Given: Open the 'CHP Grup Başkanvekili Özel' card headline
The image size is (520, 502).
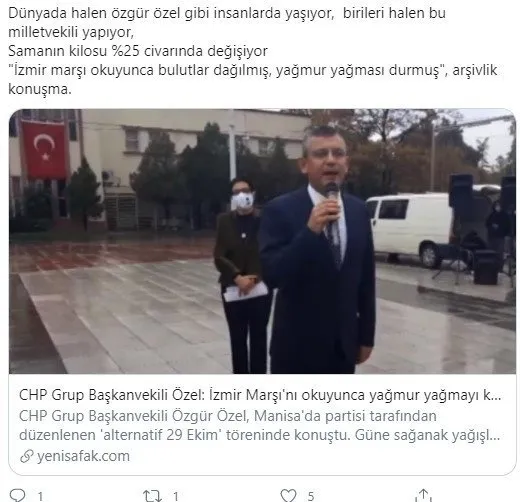Looking at the screenshot, I should [260, 395].
